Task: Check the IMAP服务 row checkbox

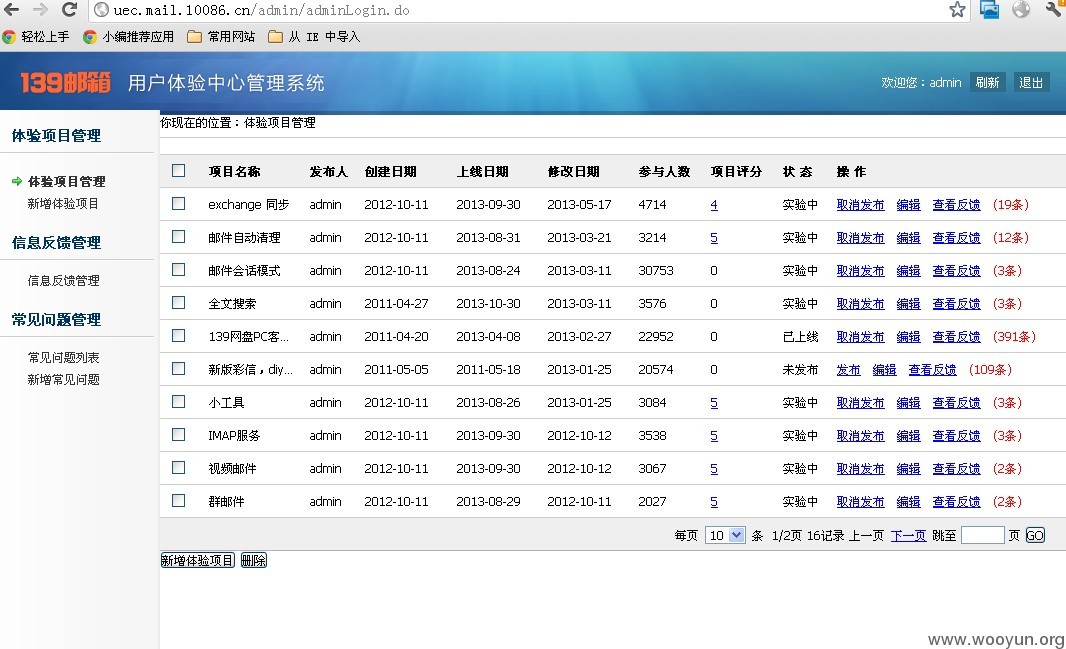Action: click(x=178, y=434)
